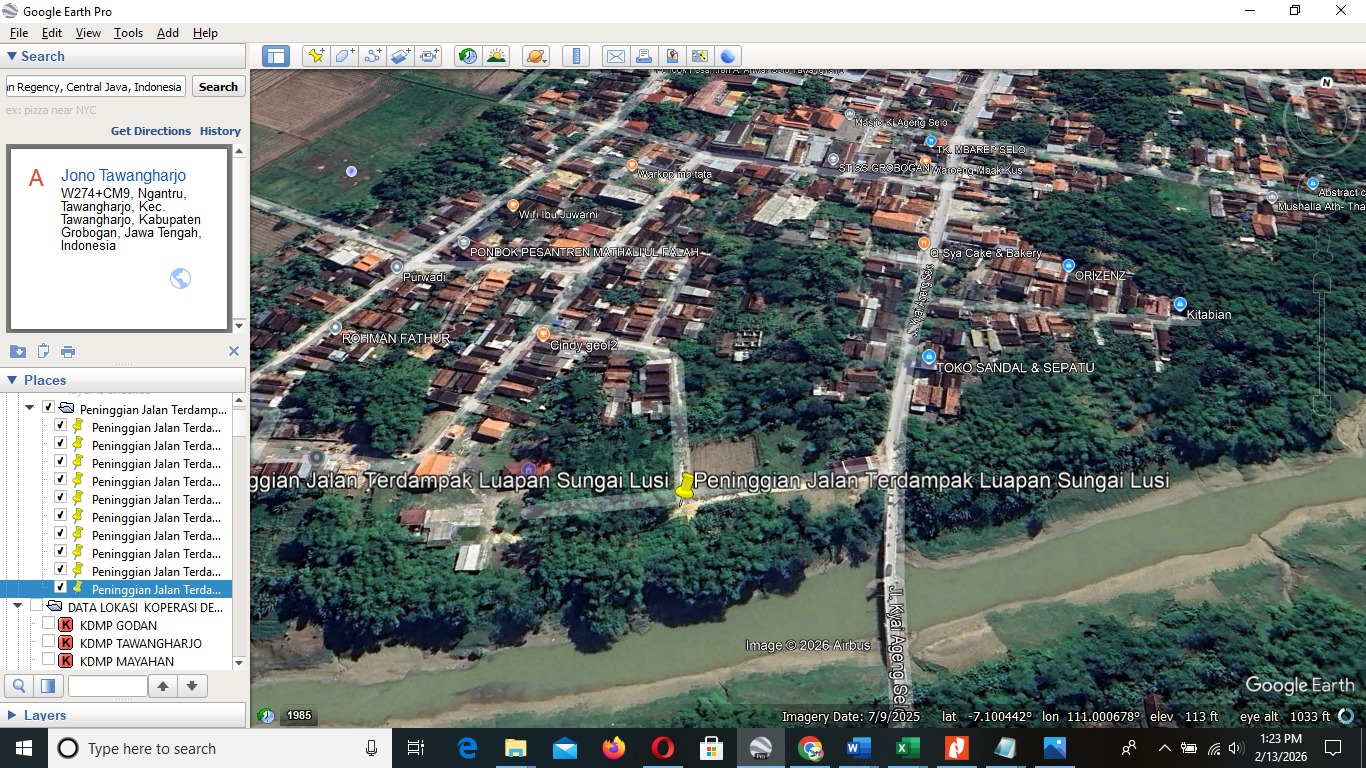Move selected place up with arrow button
The height and width of the screenshot is (768, 1366).
pos(163,686)
